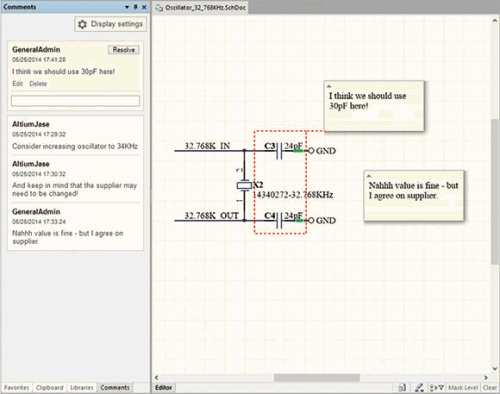Pin the Comments panel
500x394 pixels.
point(136,7)
